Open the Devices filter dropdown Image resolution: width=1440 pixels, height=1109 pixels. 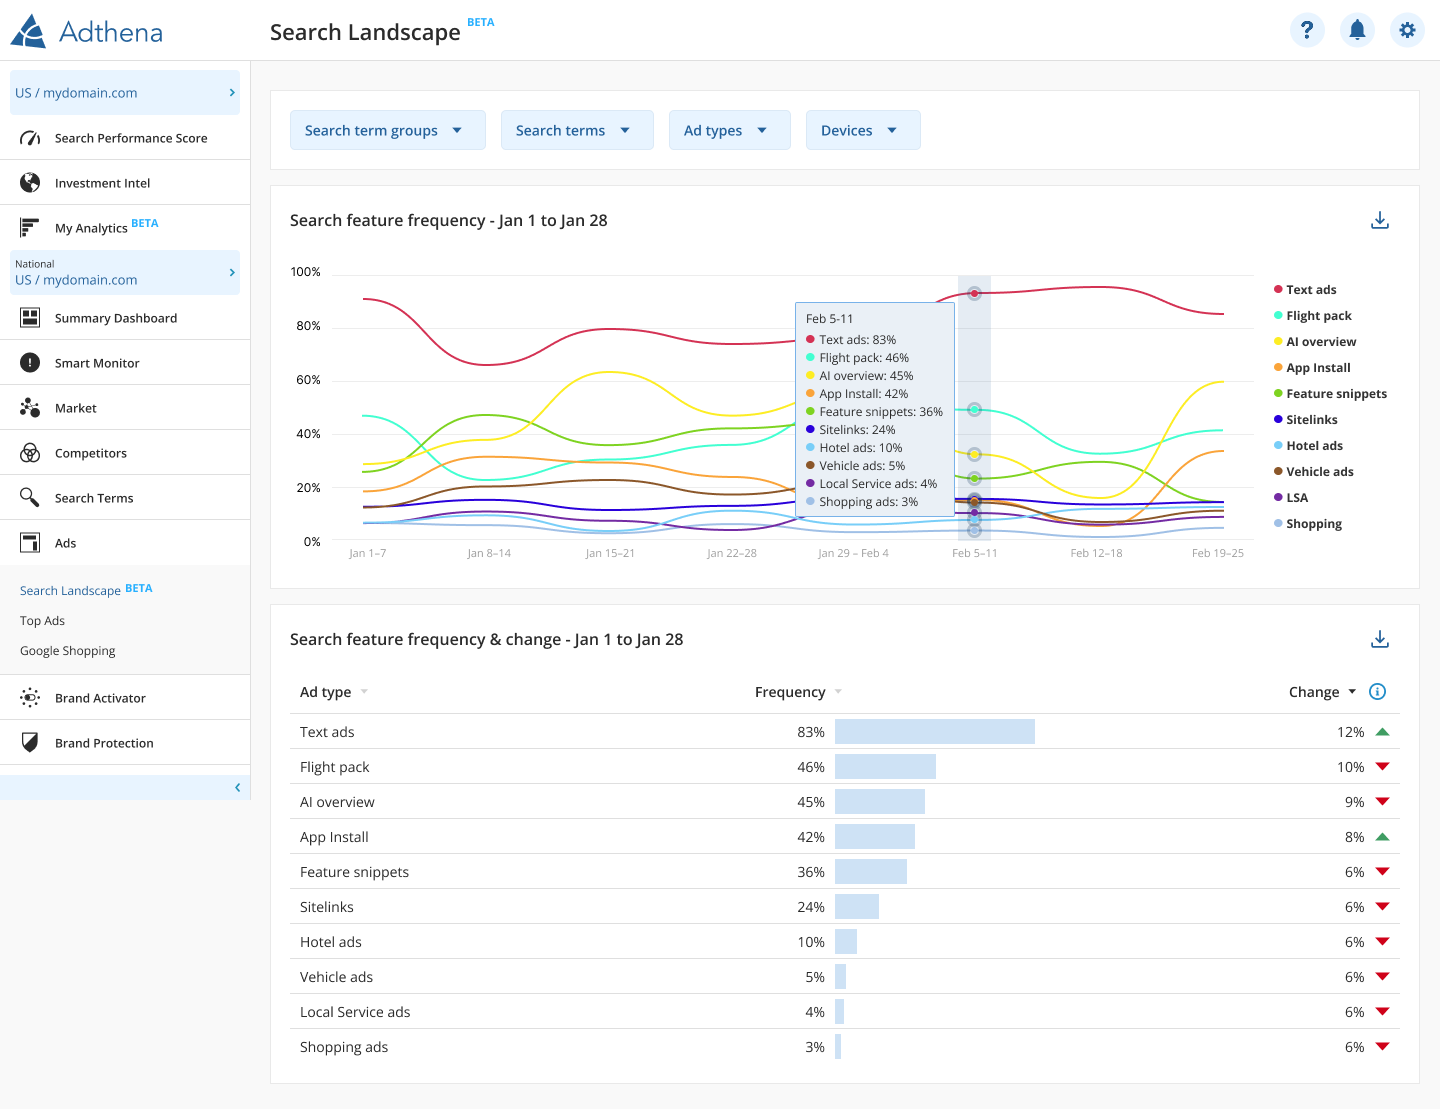point(862,130)
